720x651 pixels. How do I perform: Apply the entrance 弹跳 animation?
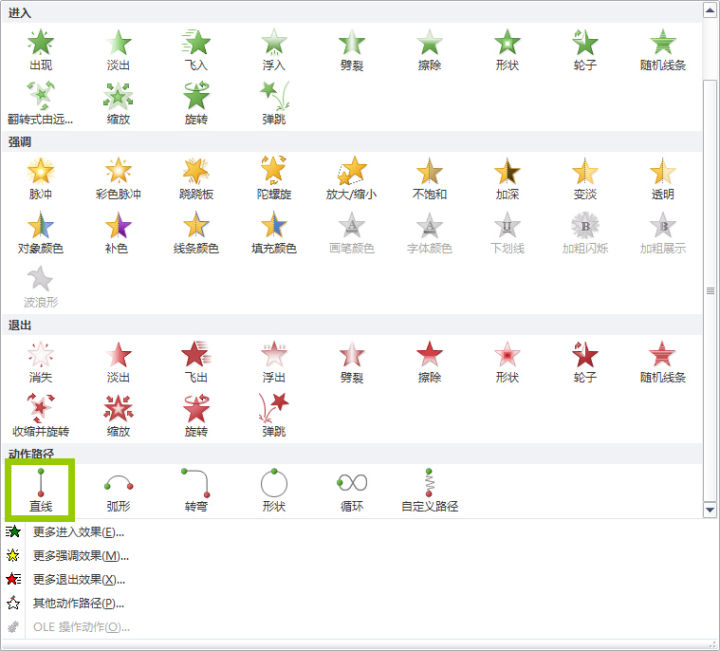tap(274, 104)
